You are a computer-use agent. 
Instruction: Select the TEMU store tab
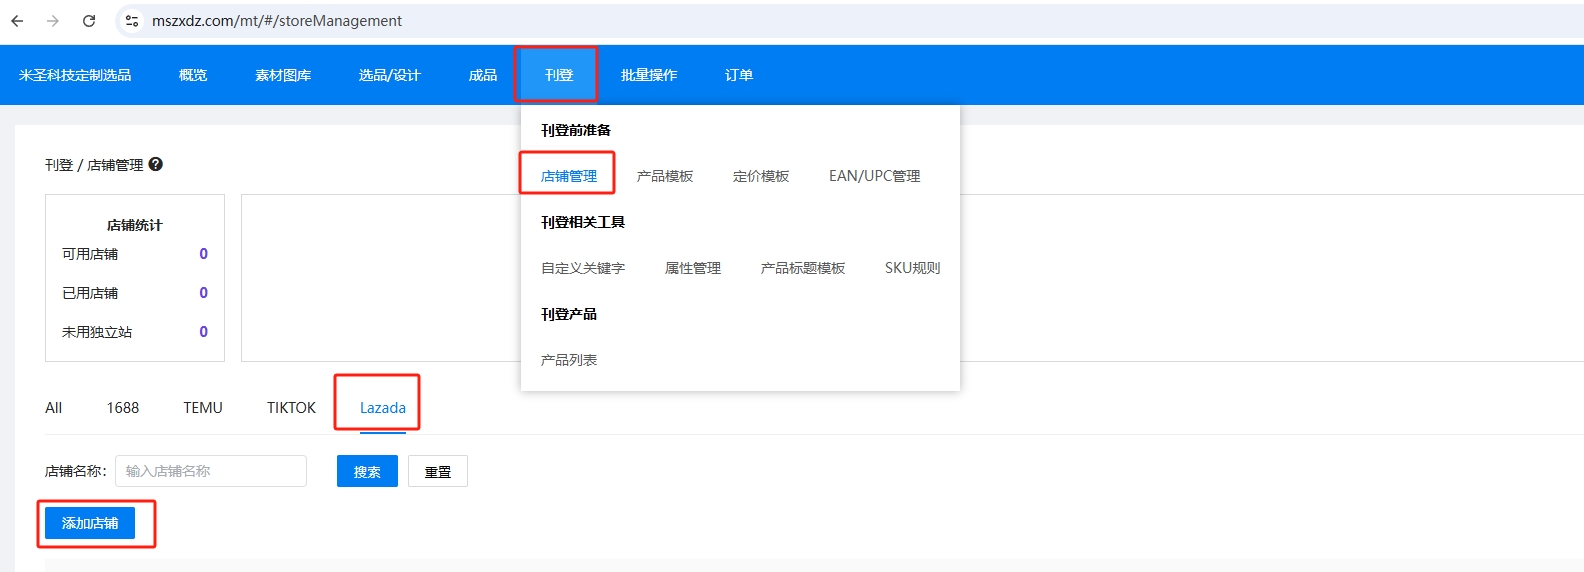pos(203,408)
